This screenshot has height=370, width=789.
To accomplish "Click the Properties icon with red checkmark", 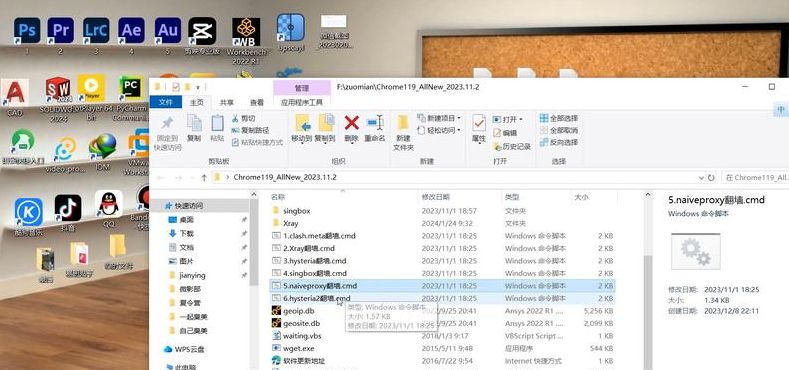I will point(479,123).
